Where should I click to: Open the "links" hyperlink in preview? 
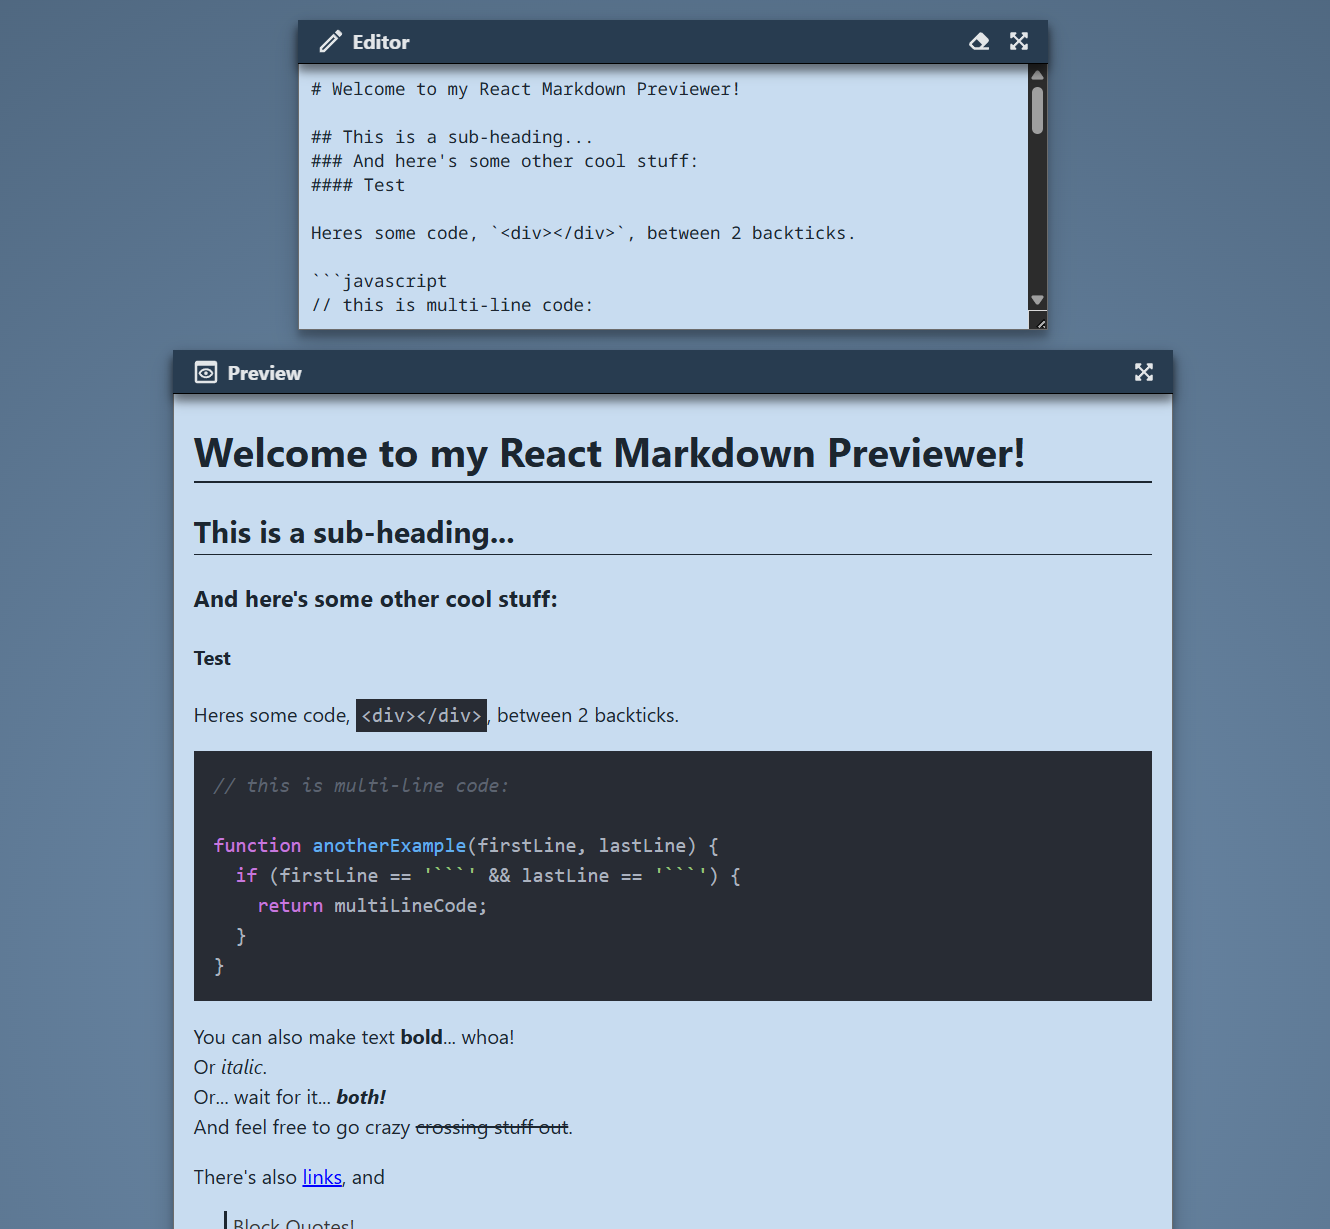pyautogui.click(x=322, y=1178)
